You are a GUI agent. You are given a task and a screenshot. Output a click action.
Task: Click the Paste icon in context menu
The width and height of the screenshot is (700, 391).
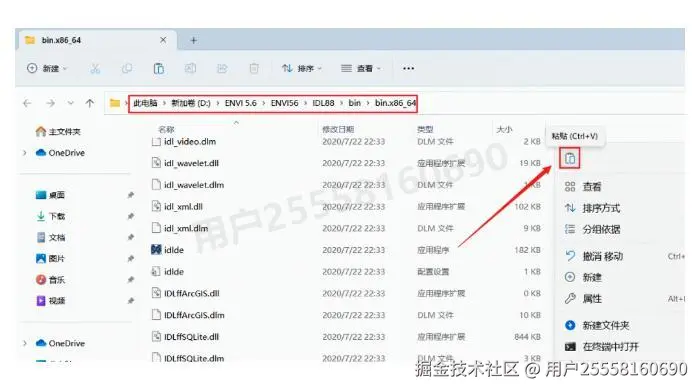tap(570, 158)
